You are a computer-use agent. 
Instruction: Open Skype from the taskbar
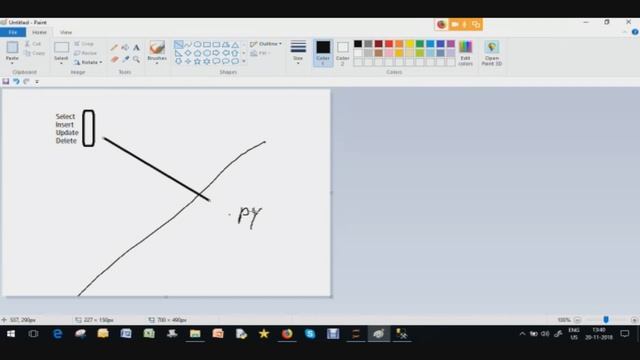pos(310,334)
